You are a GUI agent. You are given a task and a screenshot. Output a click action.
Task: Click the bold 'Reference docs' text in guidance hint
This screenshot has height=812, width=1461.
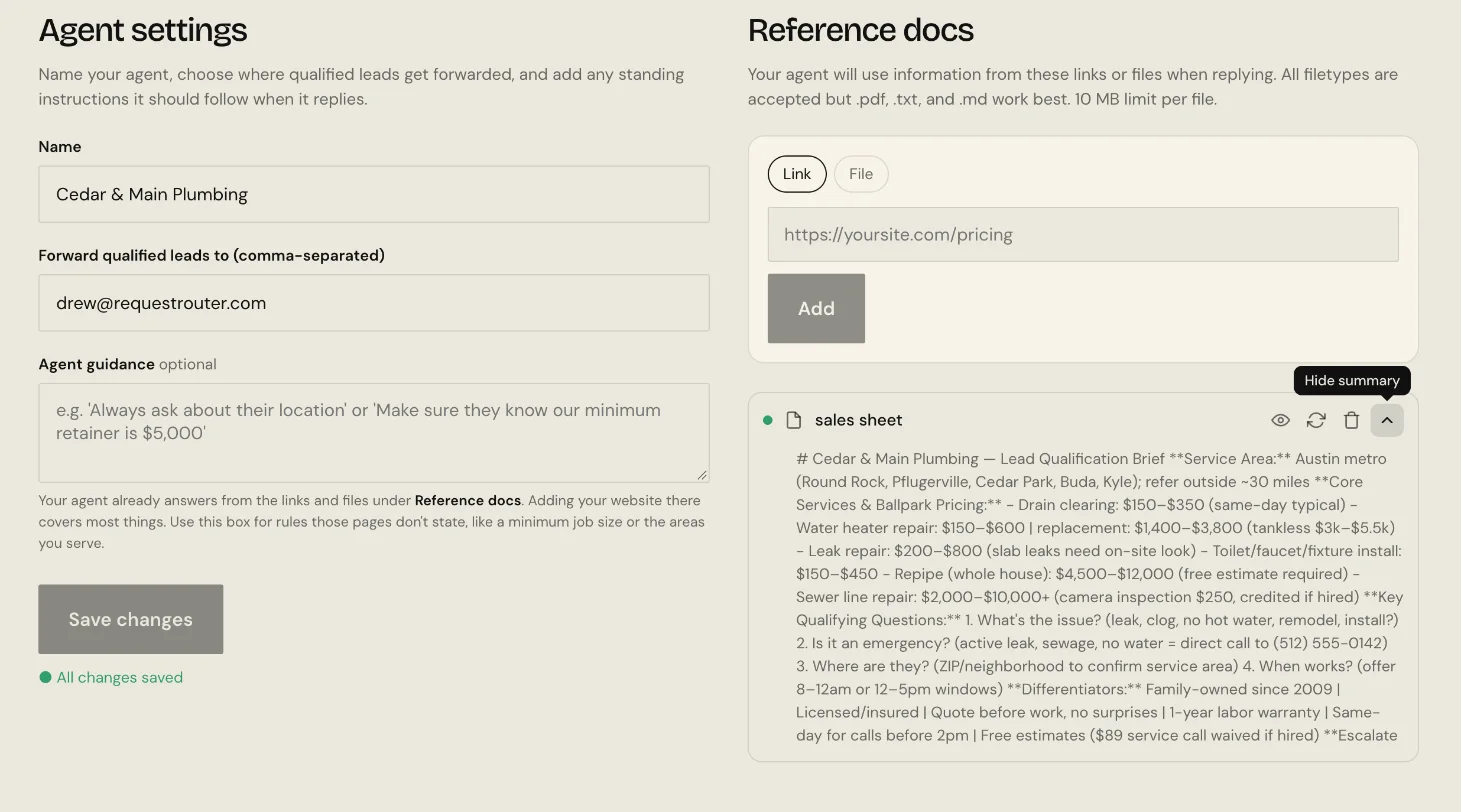[468, 501]
